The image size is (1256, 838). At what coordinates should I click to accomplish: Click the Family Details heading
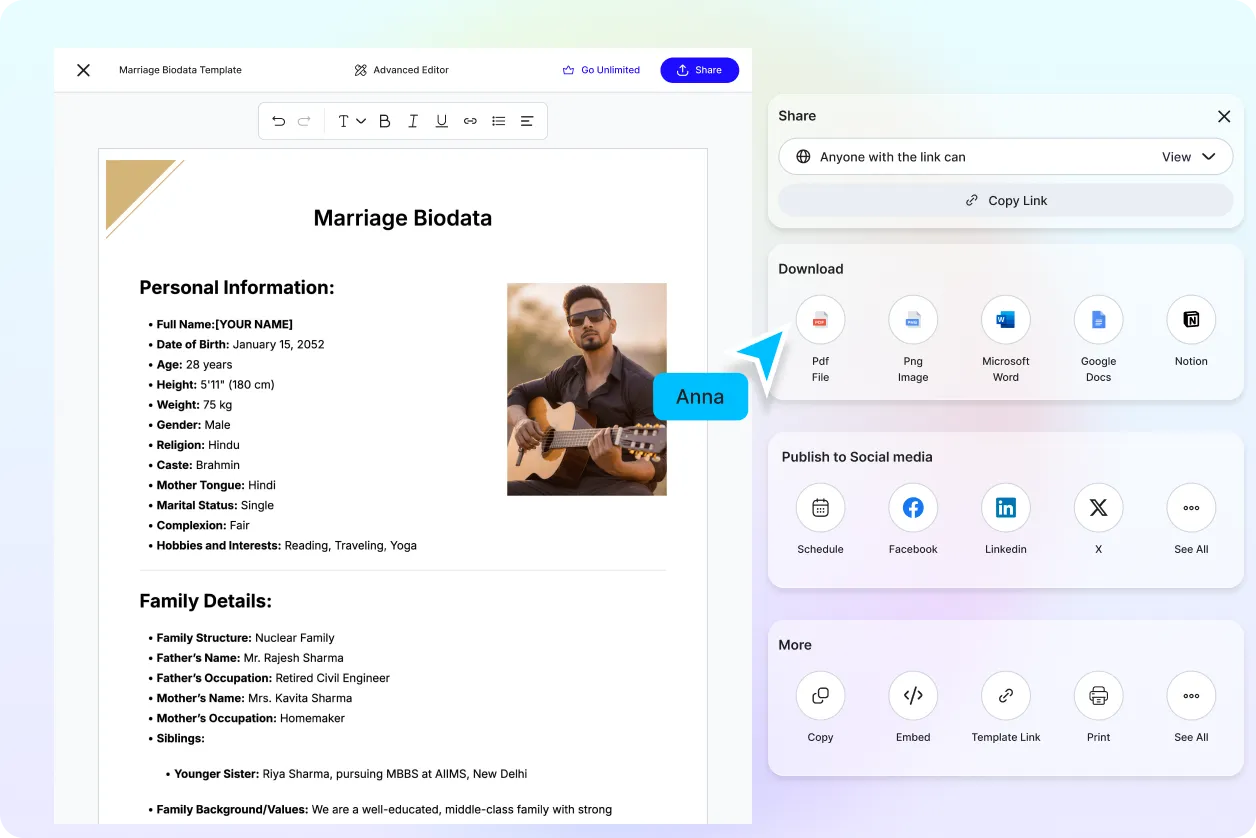click(206, 601)
